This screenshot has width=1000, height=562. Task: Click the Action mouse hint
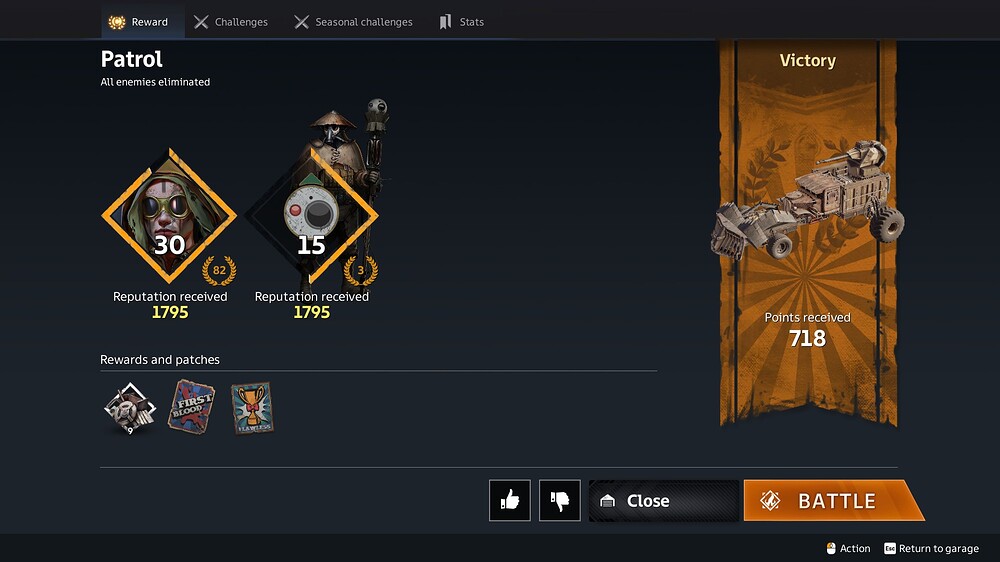[x=848, y=549]
